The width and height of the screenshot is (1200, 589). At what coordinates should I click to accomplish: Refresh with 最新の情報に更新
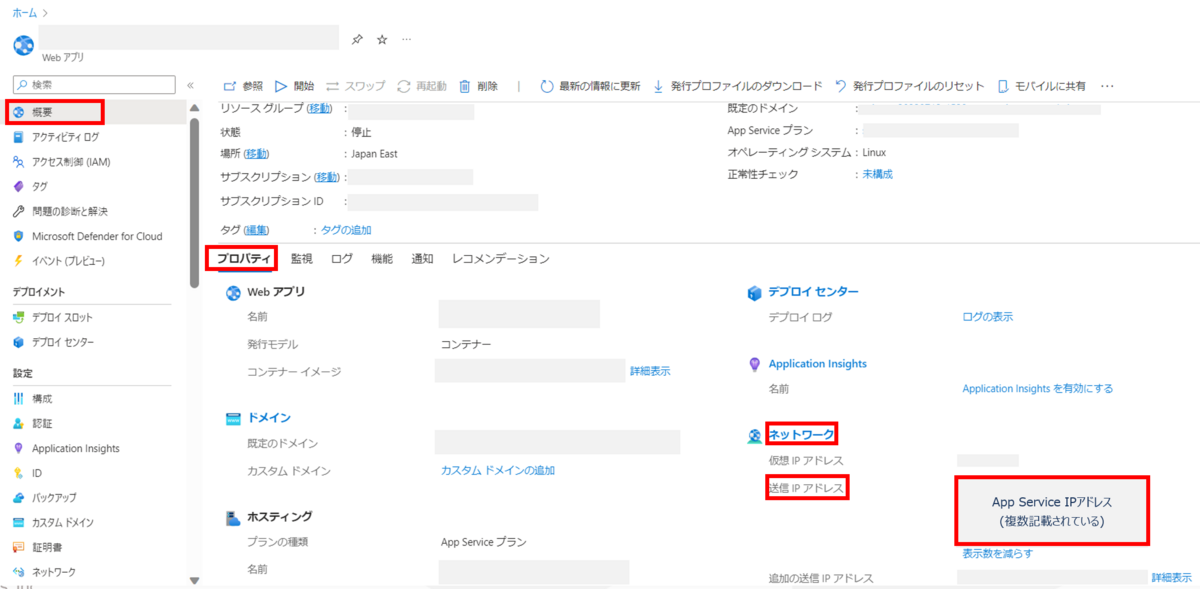click(590, 86)
